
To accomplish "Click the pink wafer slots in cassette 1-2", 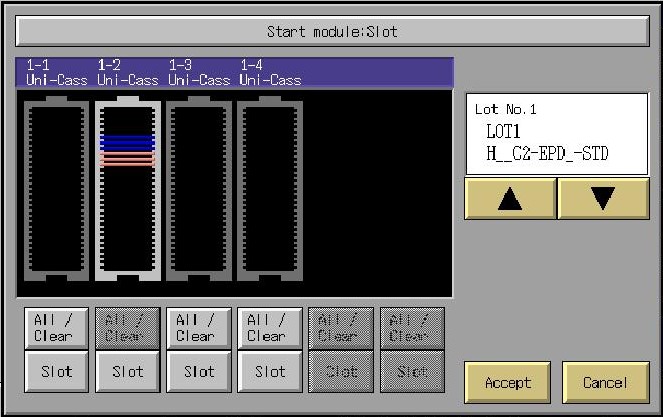I will [127, 159].
